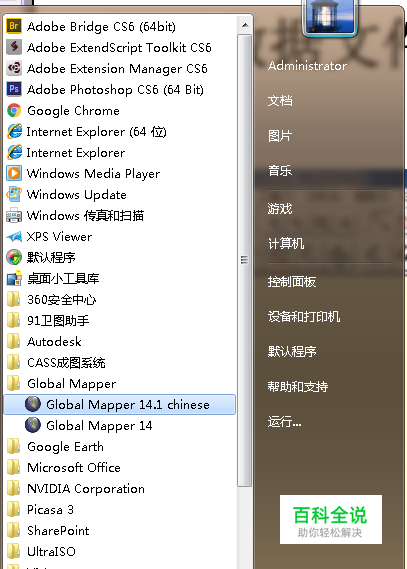Image resolution: width=407 pixels, height=569 pixels.
Task: Click the programs list scrollbar thumb
Action: click(x=245, y=260)
